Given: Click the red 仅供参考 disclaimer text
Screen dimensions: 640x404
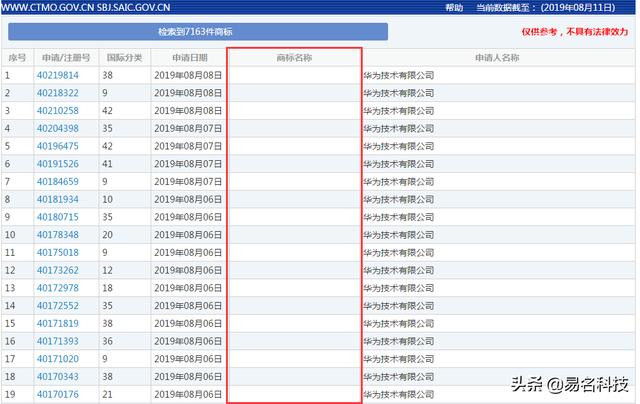Looking at the screenshot, I should (x=575, y=31).
